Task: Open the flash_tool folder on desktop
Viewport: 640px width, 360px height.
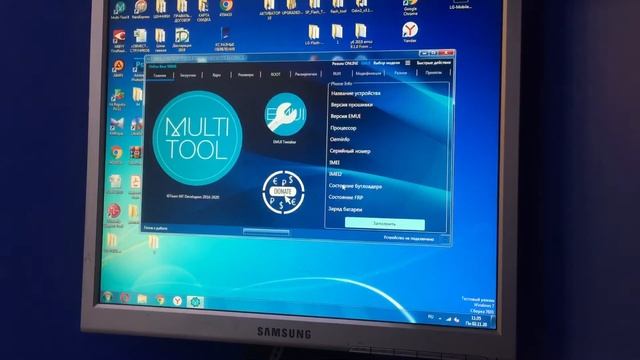Action: click(338, 7)
